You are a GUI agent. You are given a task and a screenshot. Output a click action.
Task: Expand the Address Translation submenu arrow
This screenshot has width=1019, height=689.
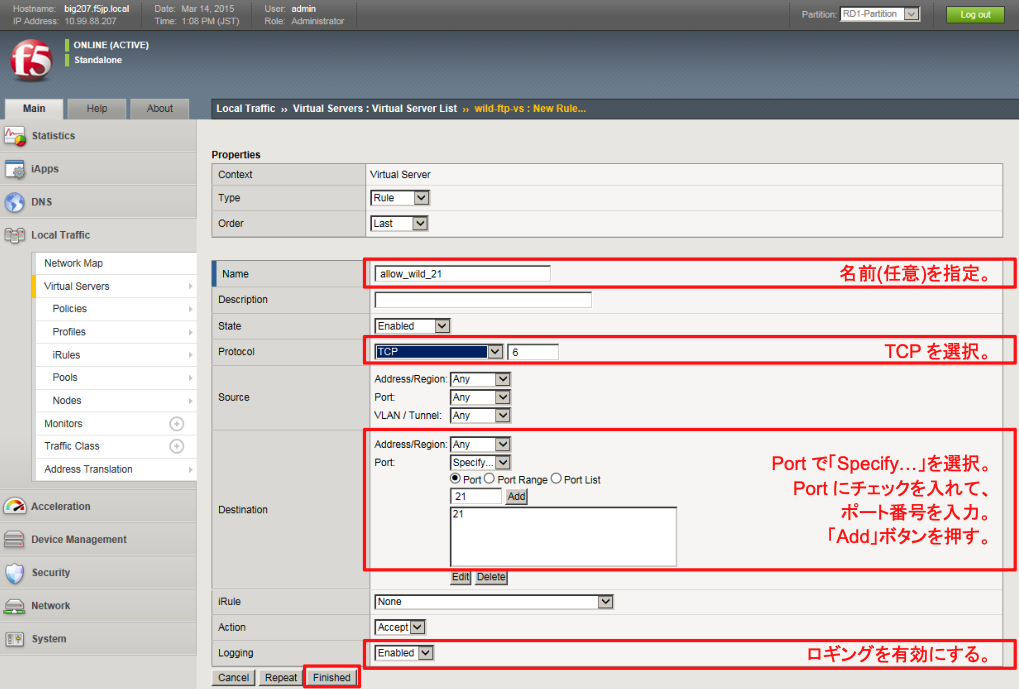tap(190, 469)
